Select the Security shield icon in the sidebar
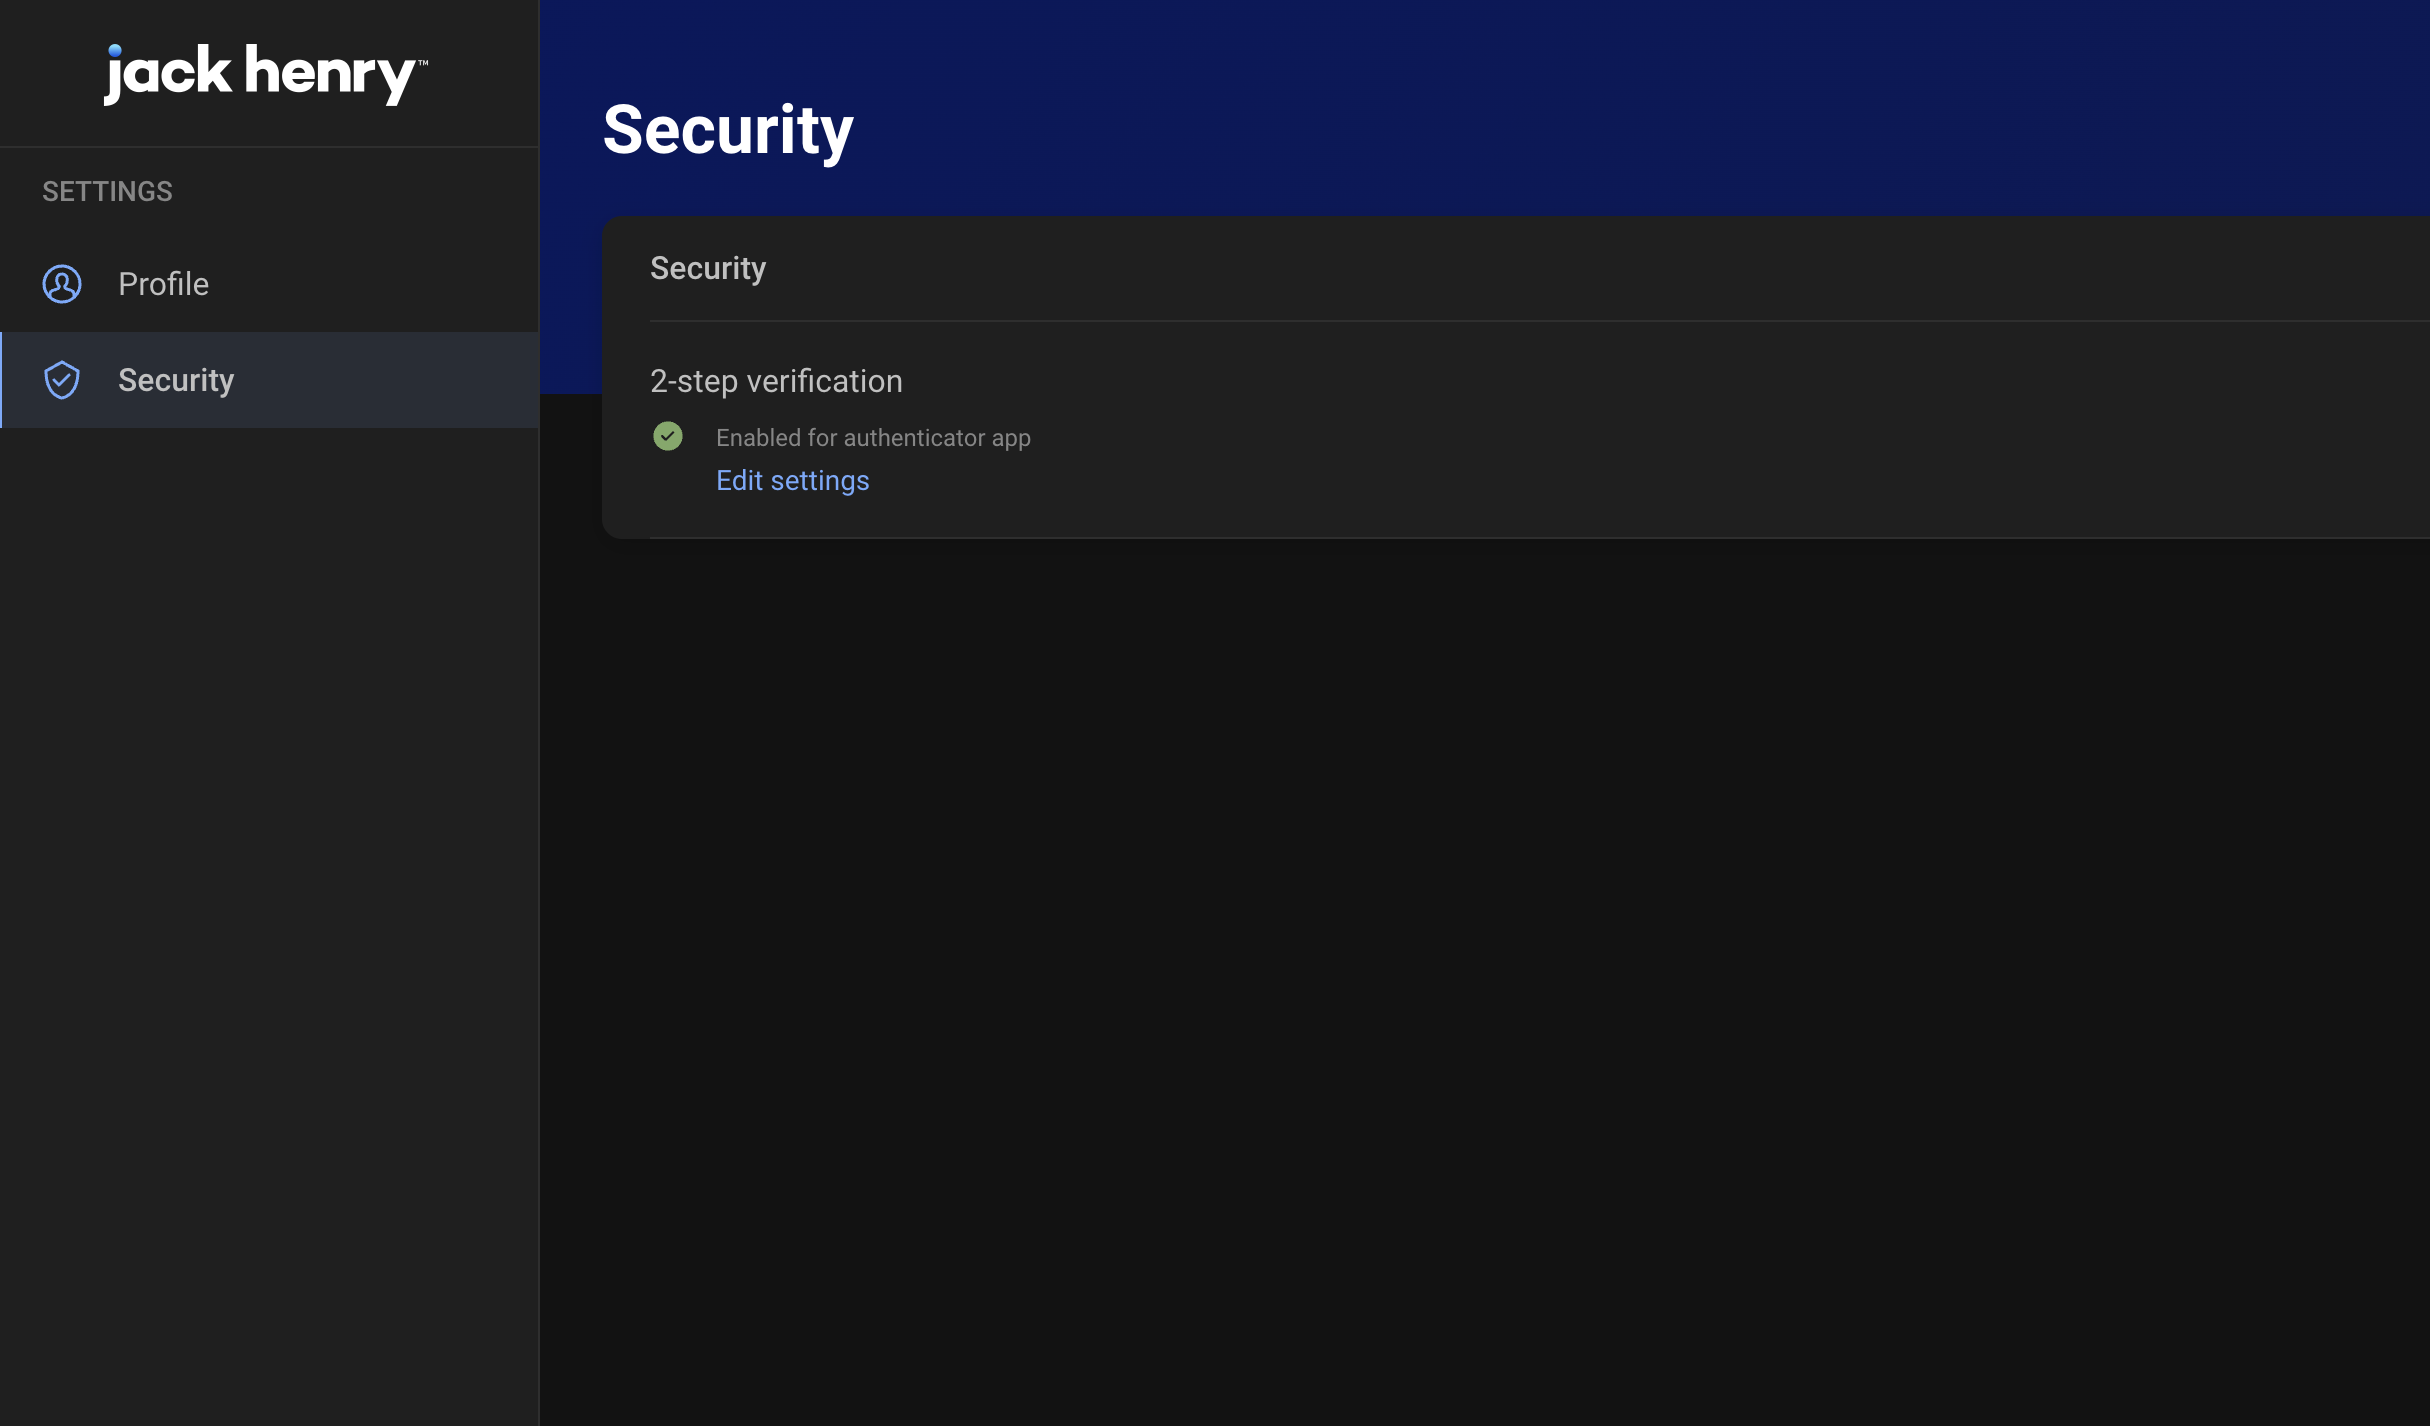This screenshot has height=1426, width=2430. (x=61, y=380)
